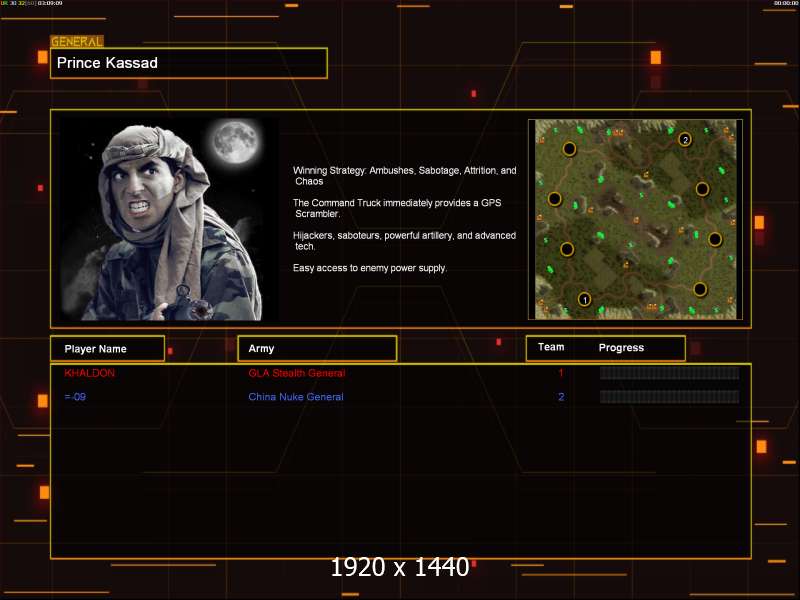The image size is (800, 600).
Task: Click the China Nuke General army entry
Action: pyautogui.click(x=295, y=397)
